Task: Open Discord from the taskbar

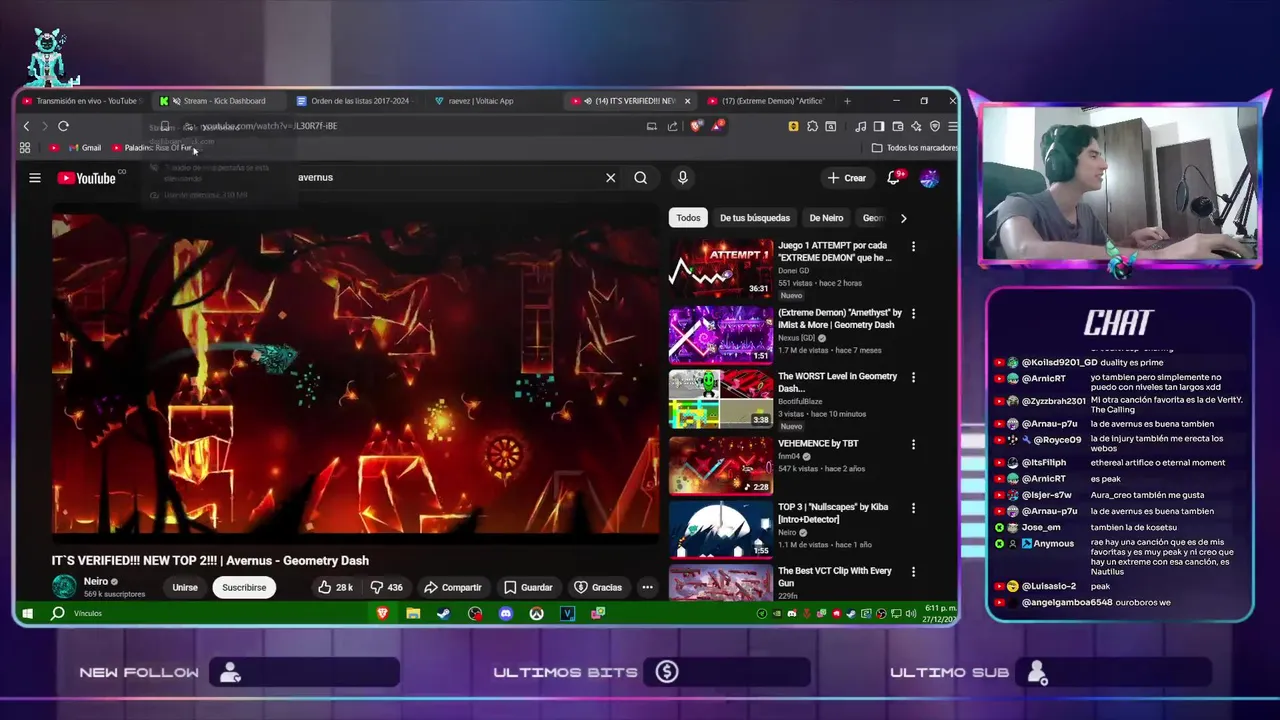Action: point(506,613)
